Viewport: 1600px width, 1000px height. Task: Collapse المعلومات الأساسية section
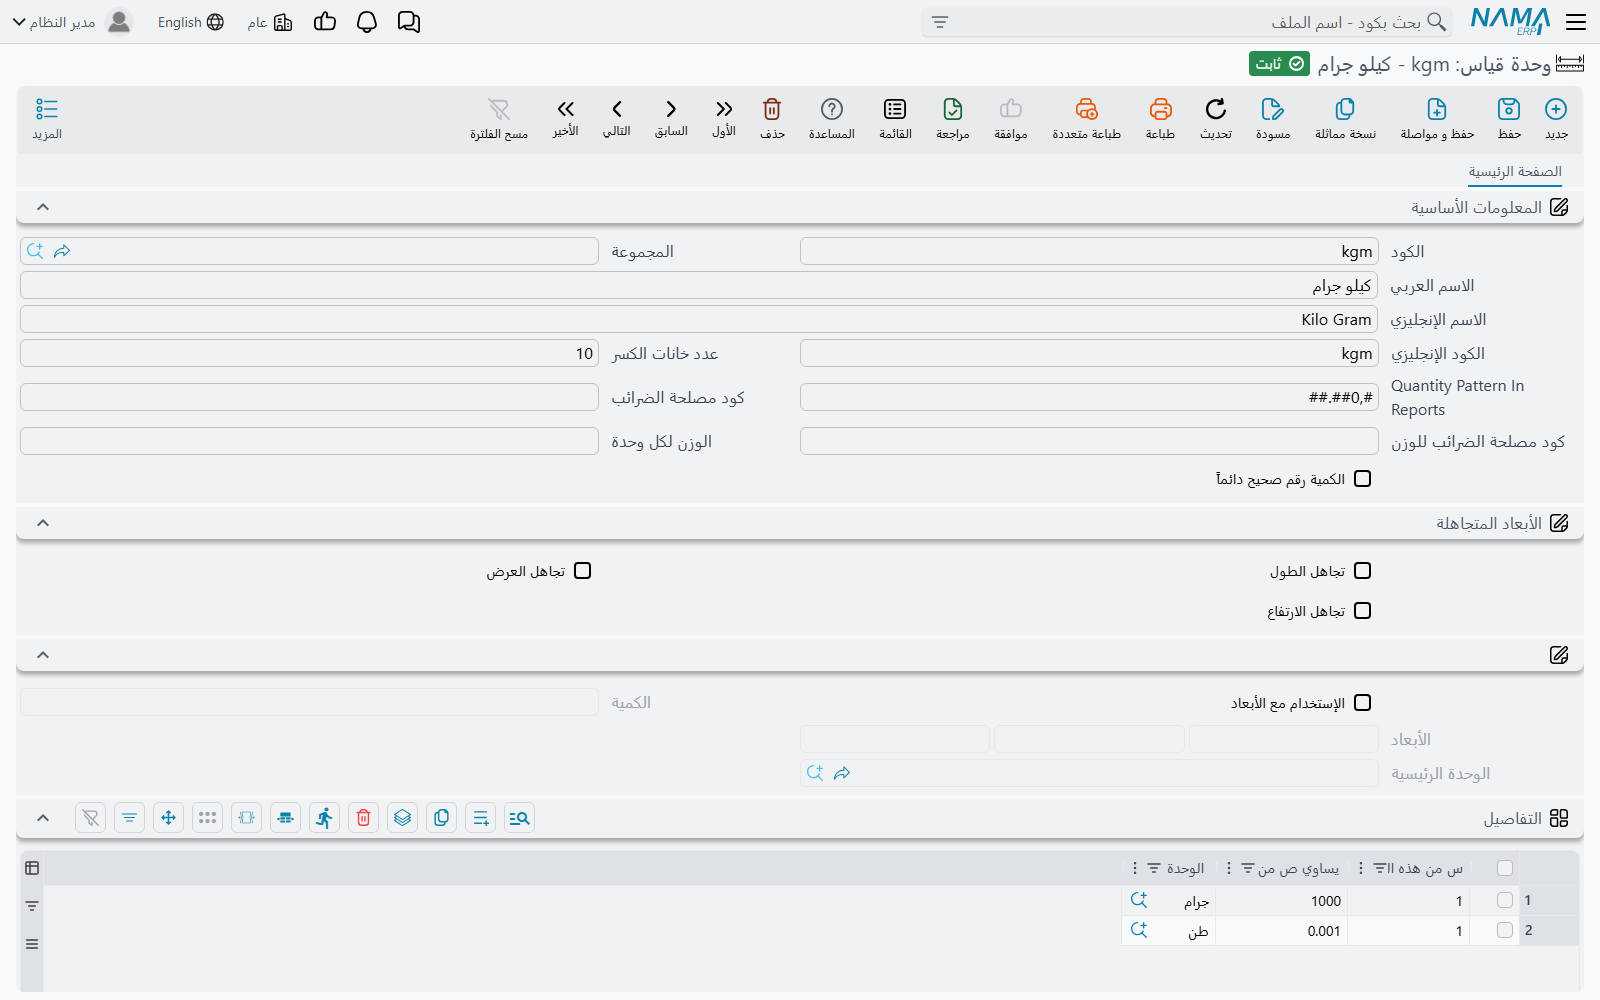point(43,207)
